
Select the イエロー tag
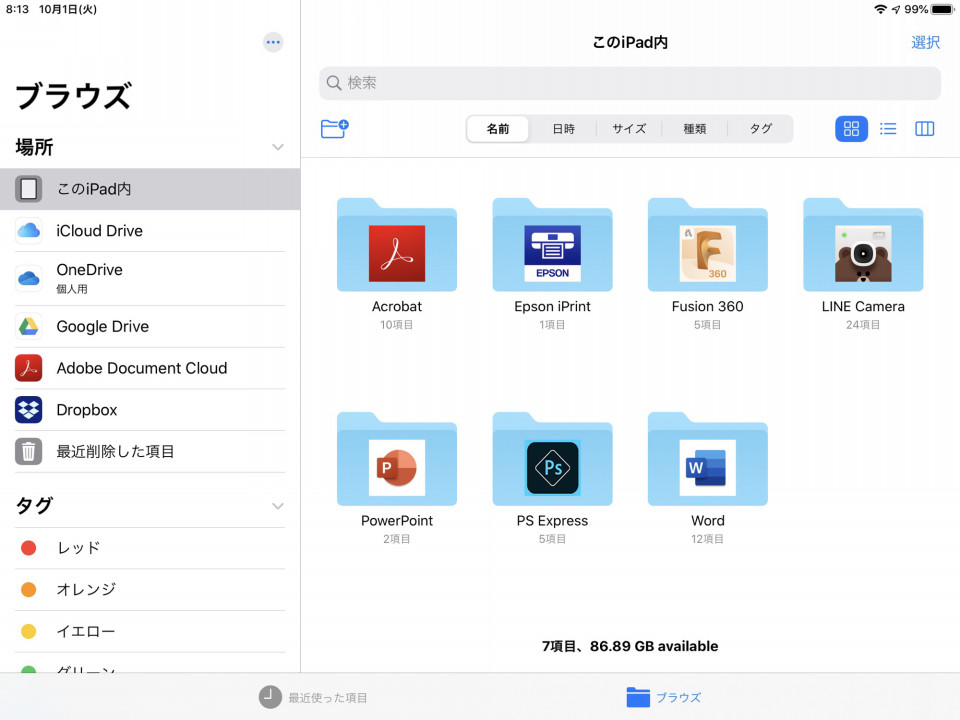[x=150, y=631]
